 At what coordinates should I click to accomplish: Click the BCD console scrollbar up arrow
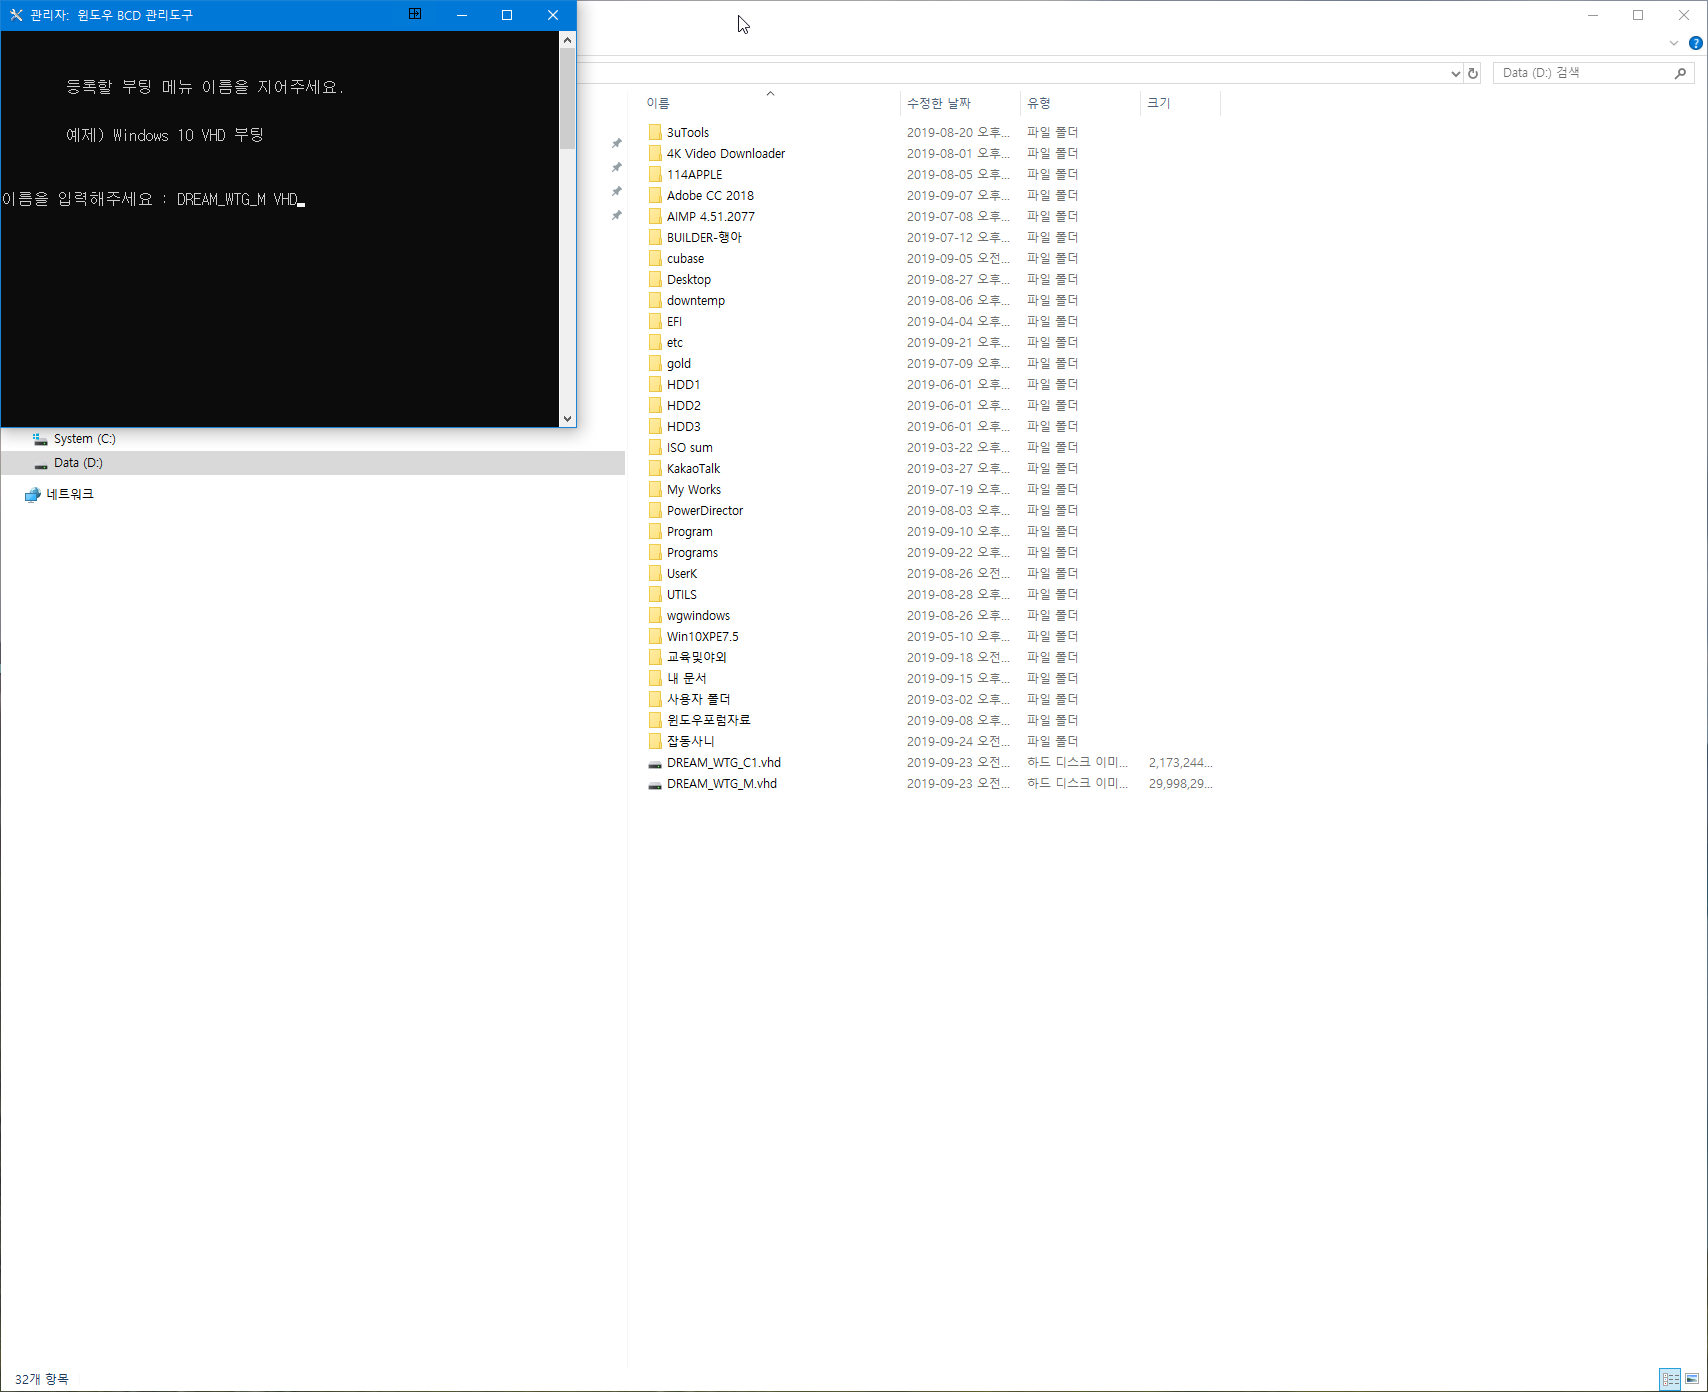(568, 41)
